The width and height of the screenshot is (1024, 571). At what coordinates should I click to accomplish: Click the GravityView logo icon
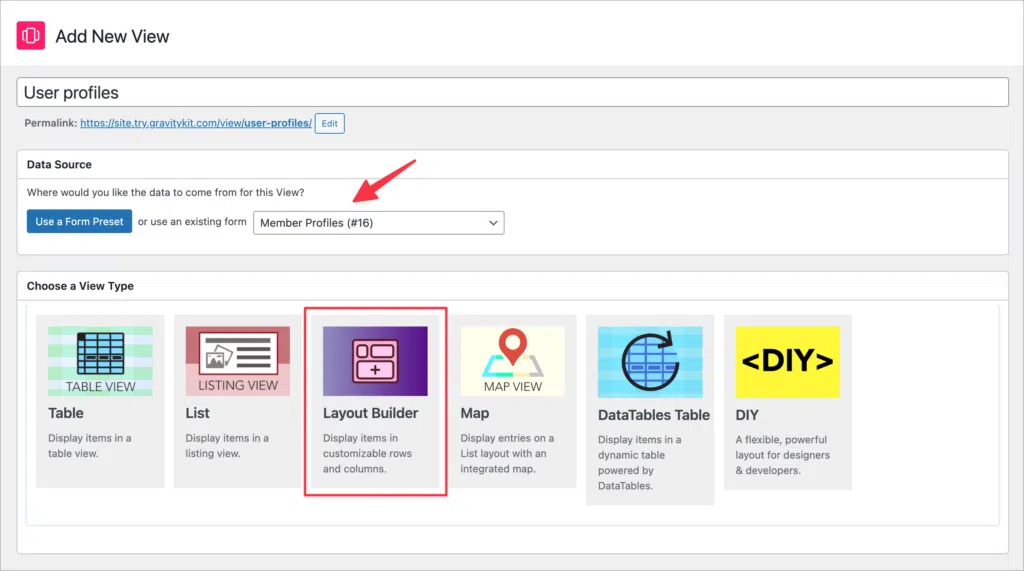pyautogui.click(x=31, y=36)
